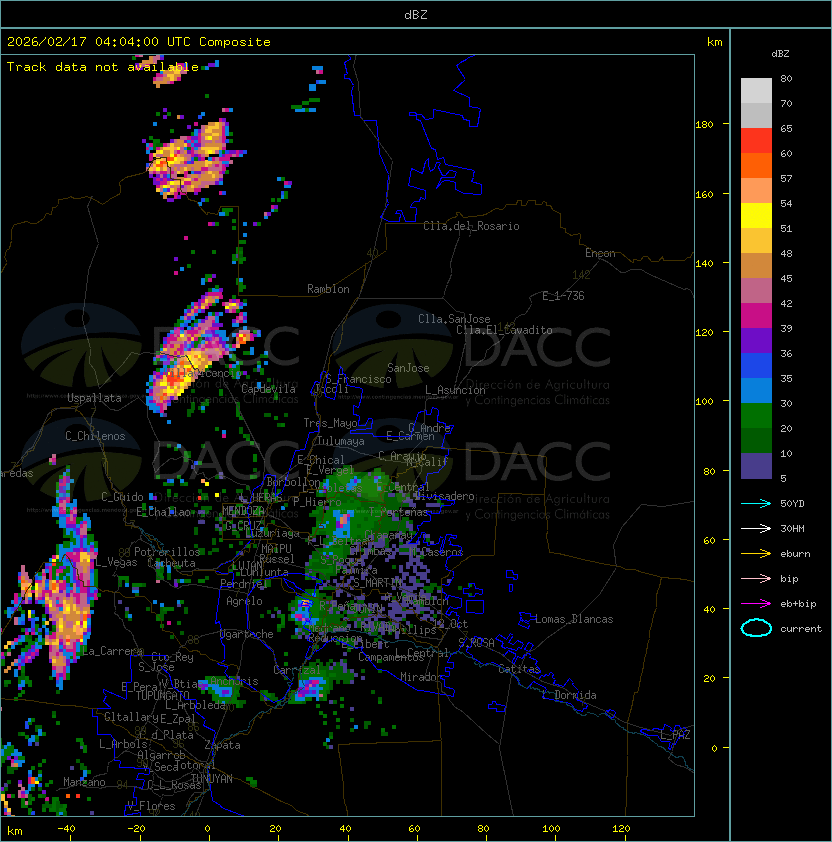Click the '2026/02/17 04:04:00 UTC Composite' timestamp
Screen dimensions: 832x842
(x=139, y=42)
